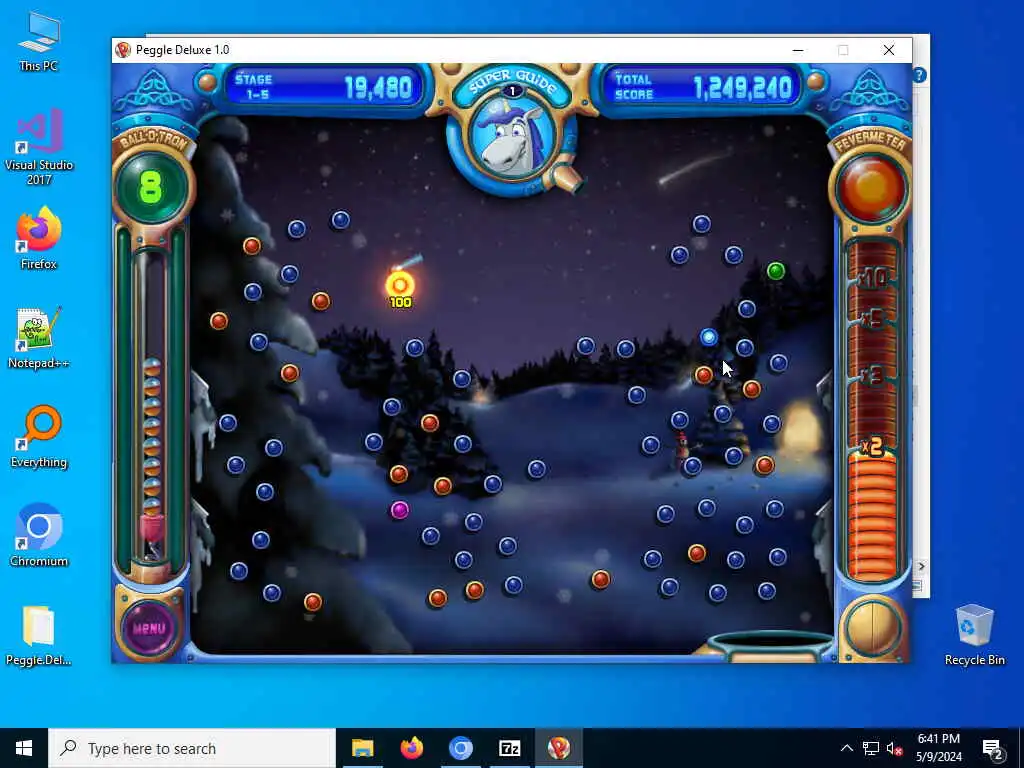Click the right arrow in the window behind Peggle
Screen dimensions: 1024x768
921,566
